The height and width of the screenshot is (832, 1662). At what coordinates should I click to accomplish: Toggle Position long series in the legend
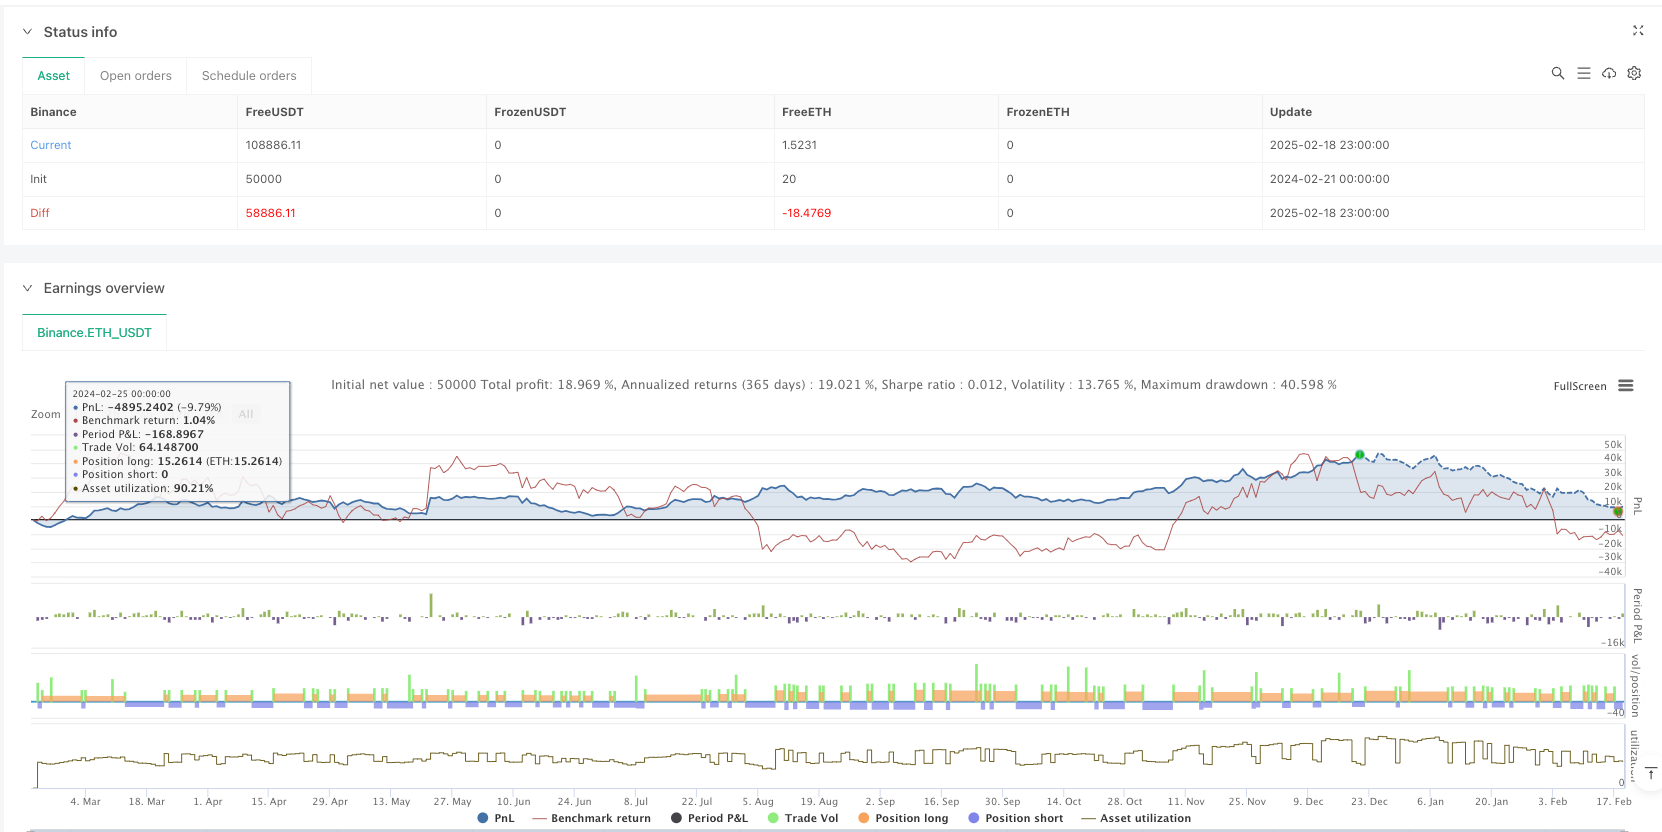pos(903,818)
